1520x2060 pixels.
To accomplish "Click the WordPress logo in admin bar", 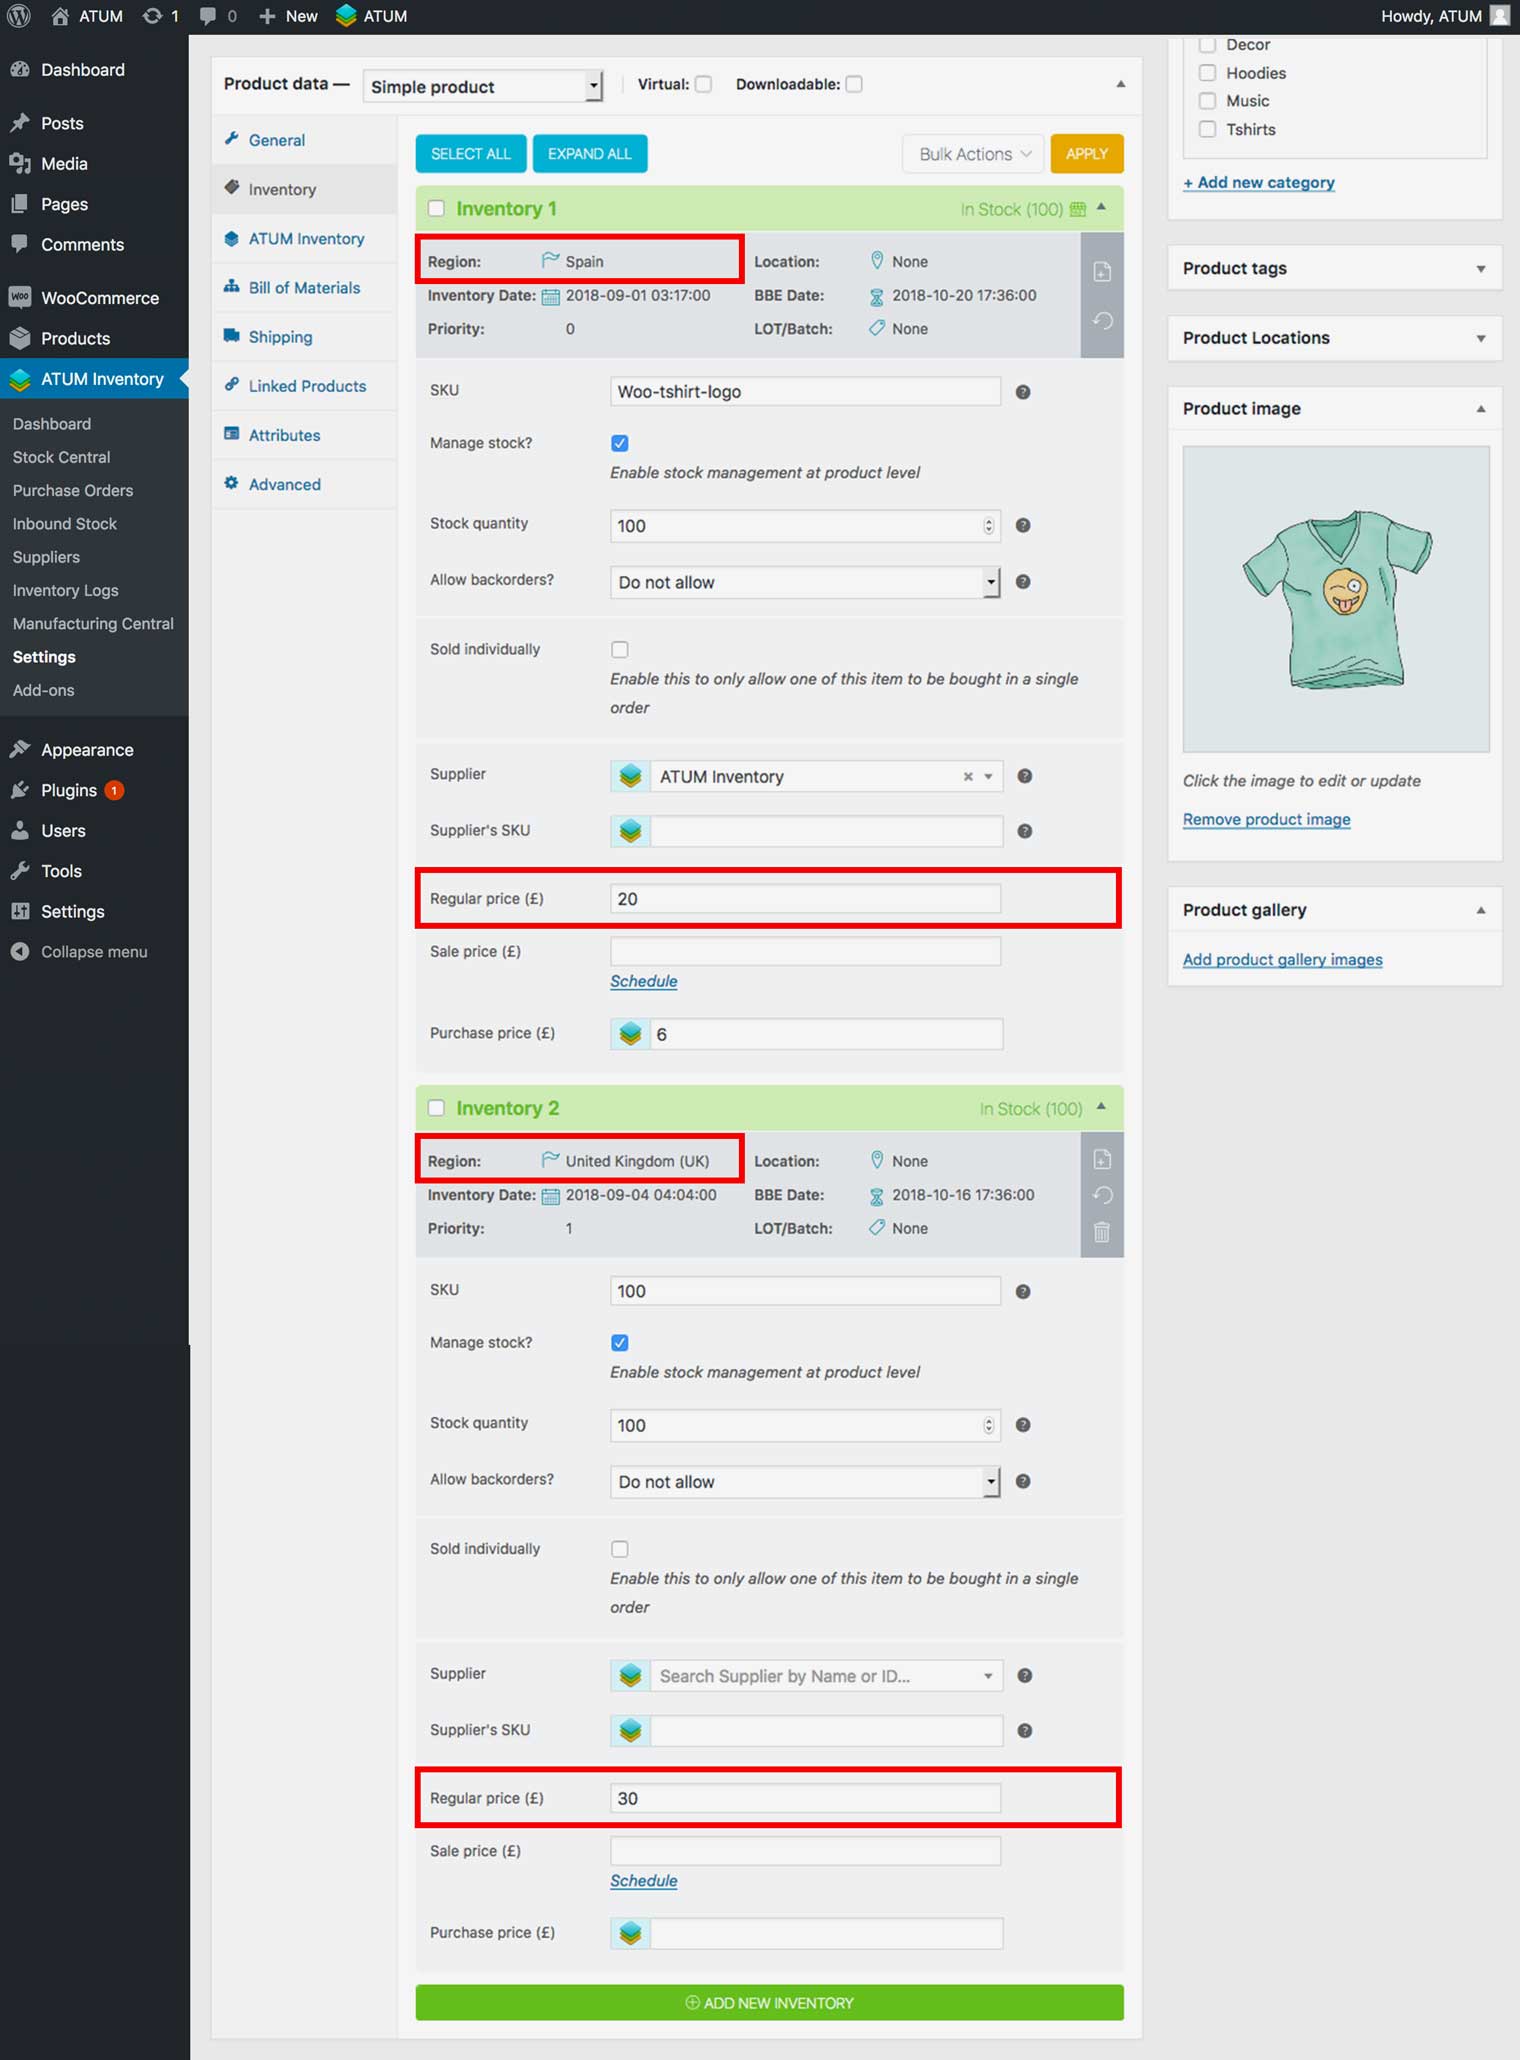I will coord(19,16).
